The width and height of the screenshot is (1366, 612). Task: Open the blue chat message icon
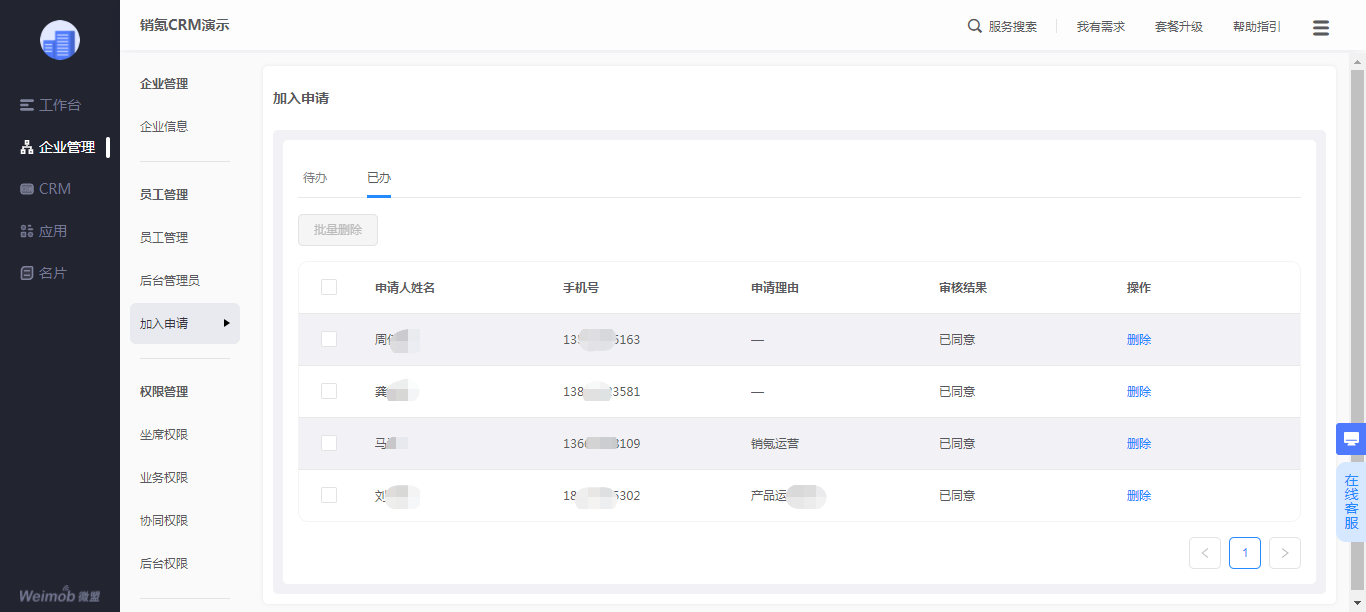[1351, 439]
